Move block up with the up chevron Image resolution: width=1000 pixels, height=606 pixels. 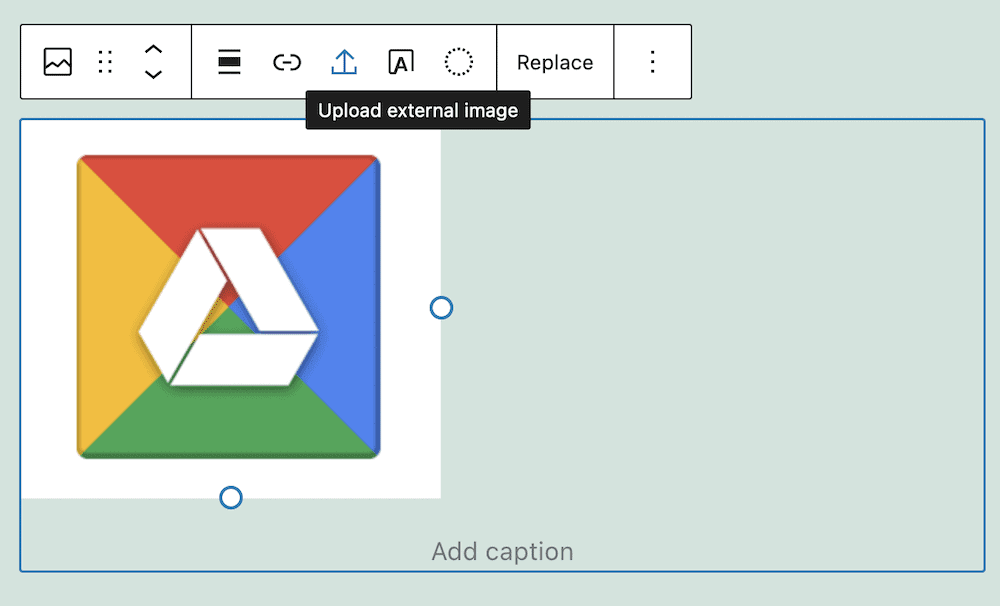(153, 50)
